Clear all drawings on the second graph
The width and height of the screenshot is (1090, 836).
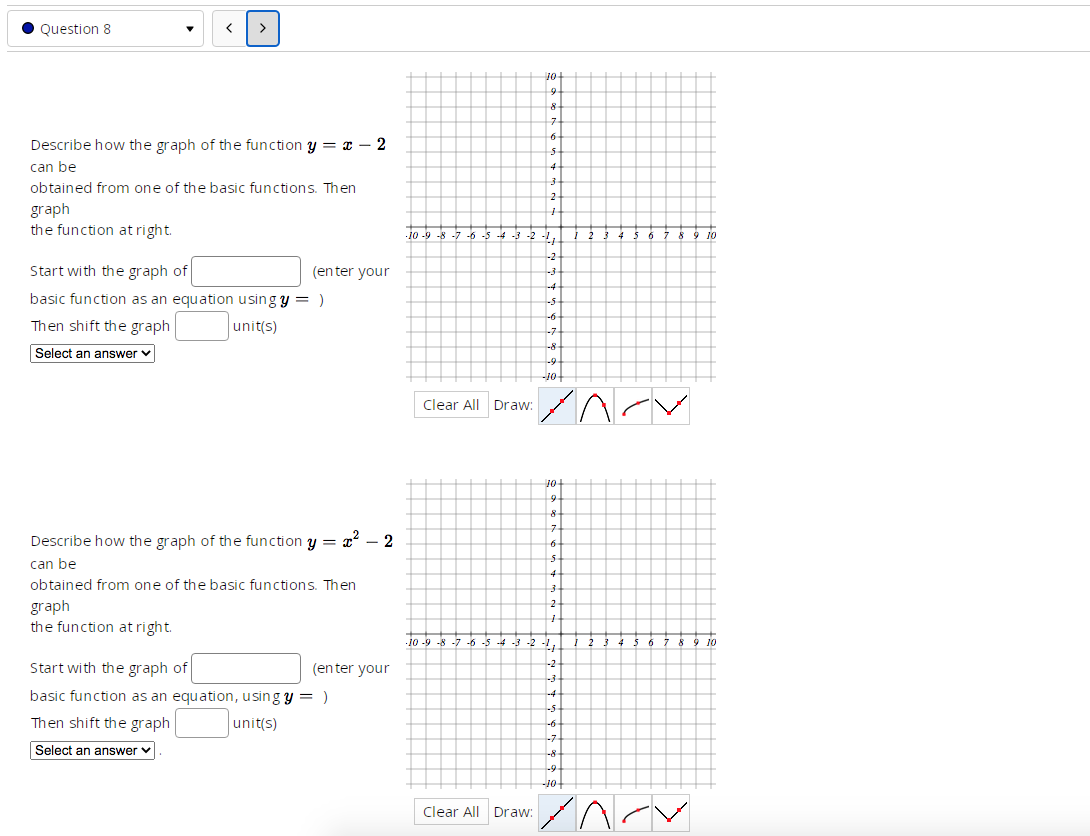click(451, 811)
